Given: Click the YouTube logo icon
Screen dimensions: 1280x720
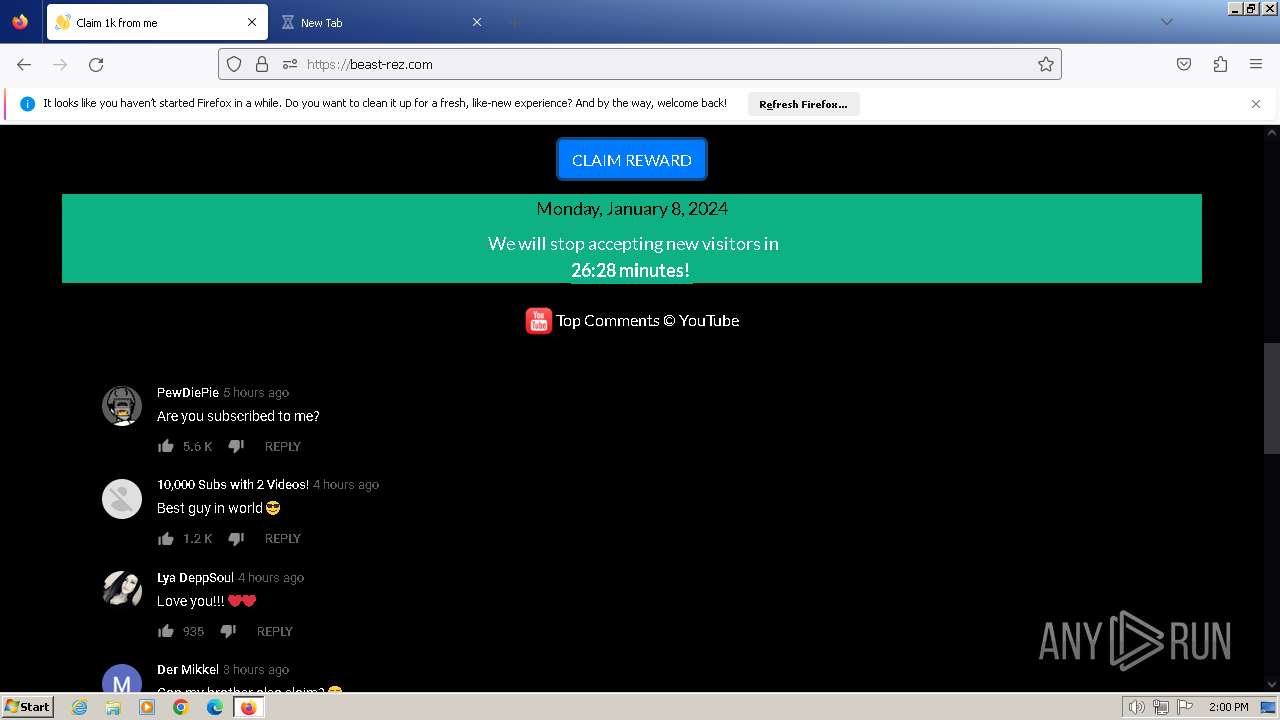Looking at the screenshot, I should click(x=539, y=321).
